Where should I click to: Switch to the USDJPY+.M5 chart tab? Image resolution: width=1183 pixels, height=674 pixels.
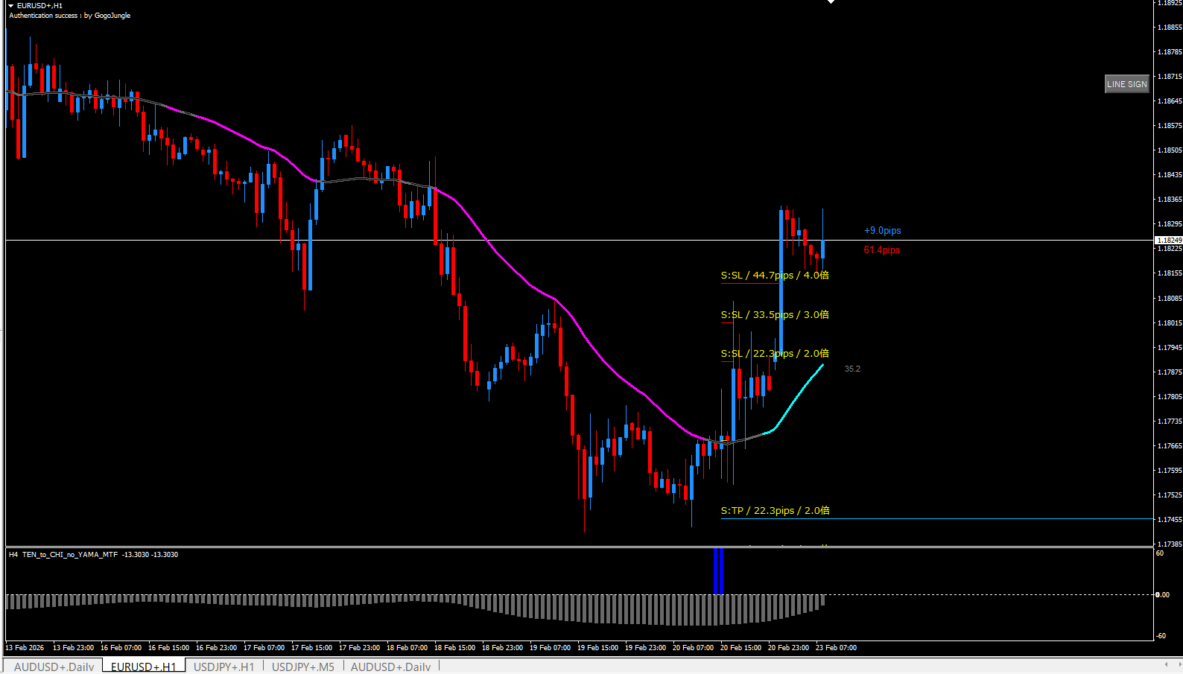[x=304, y=666]
